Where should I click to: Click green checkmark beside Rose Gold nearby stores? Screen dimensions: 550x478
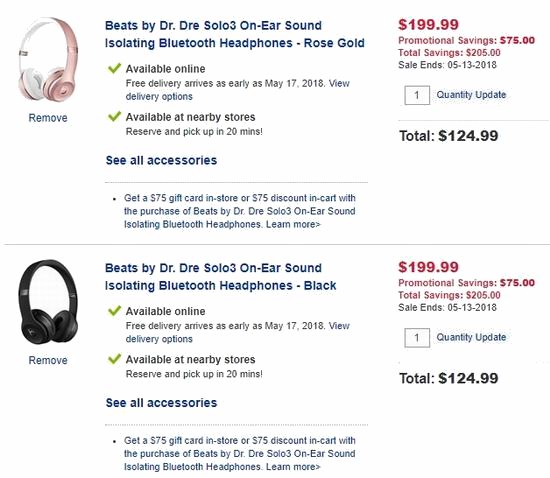tap(114, 116)
